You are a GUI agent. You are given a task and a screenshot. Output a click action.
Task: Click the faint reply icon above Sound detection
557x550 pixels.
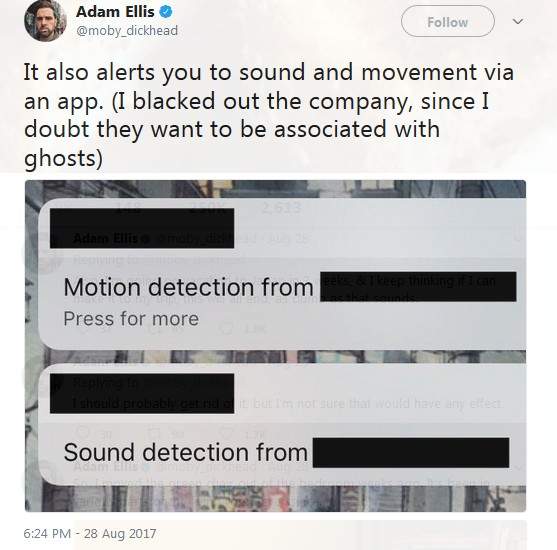84,432
